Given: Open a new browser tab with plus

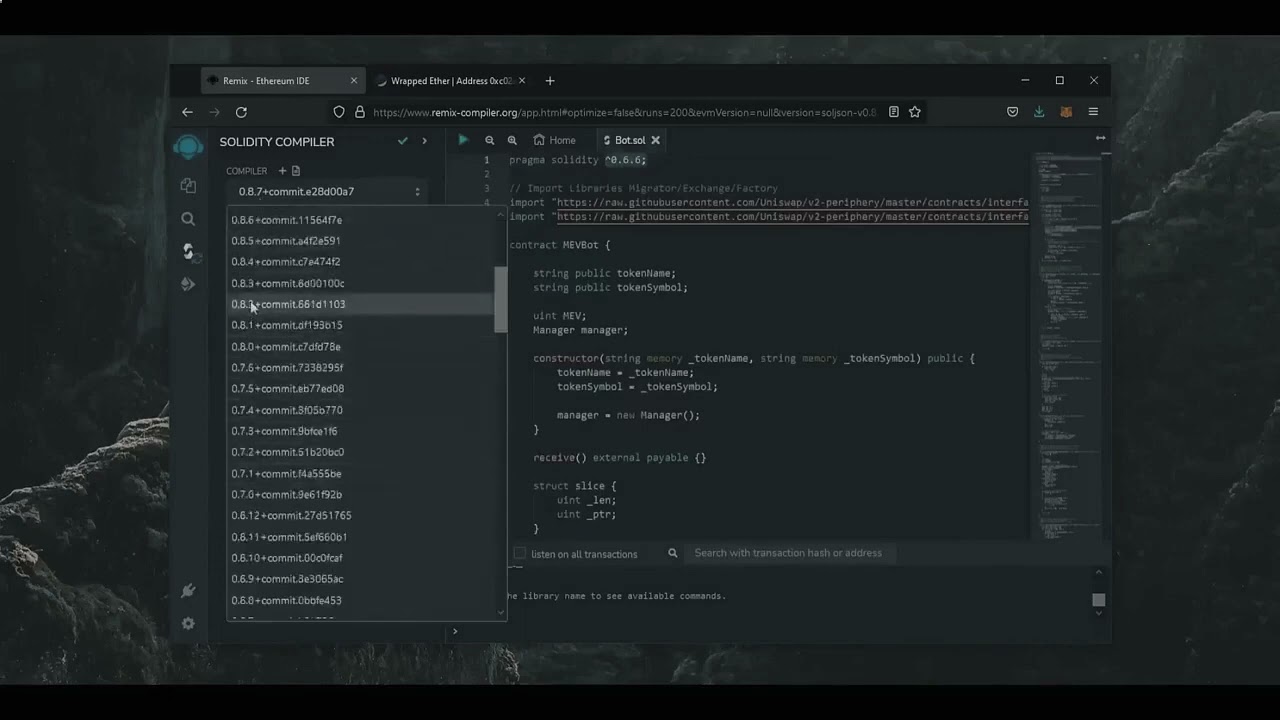Looking at the screenshot, I should [x=550, y=81].
